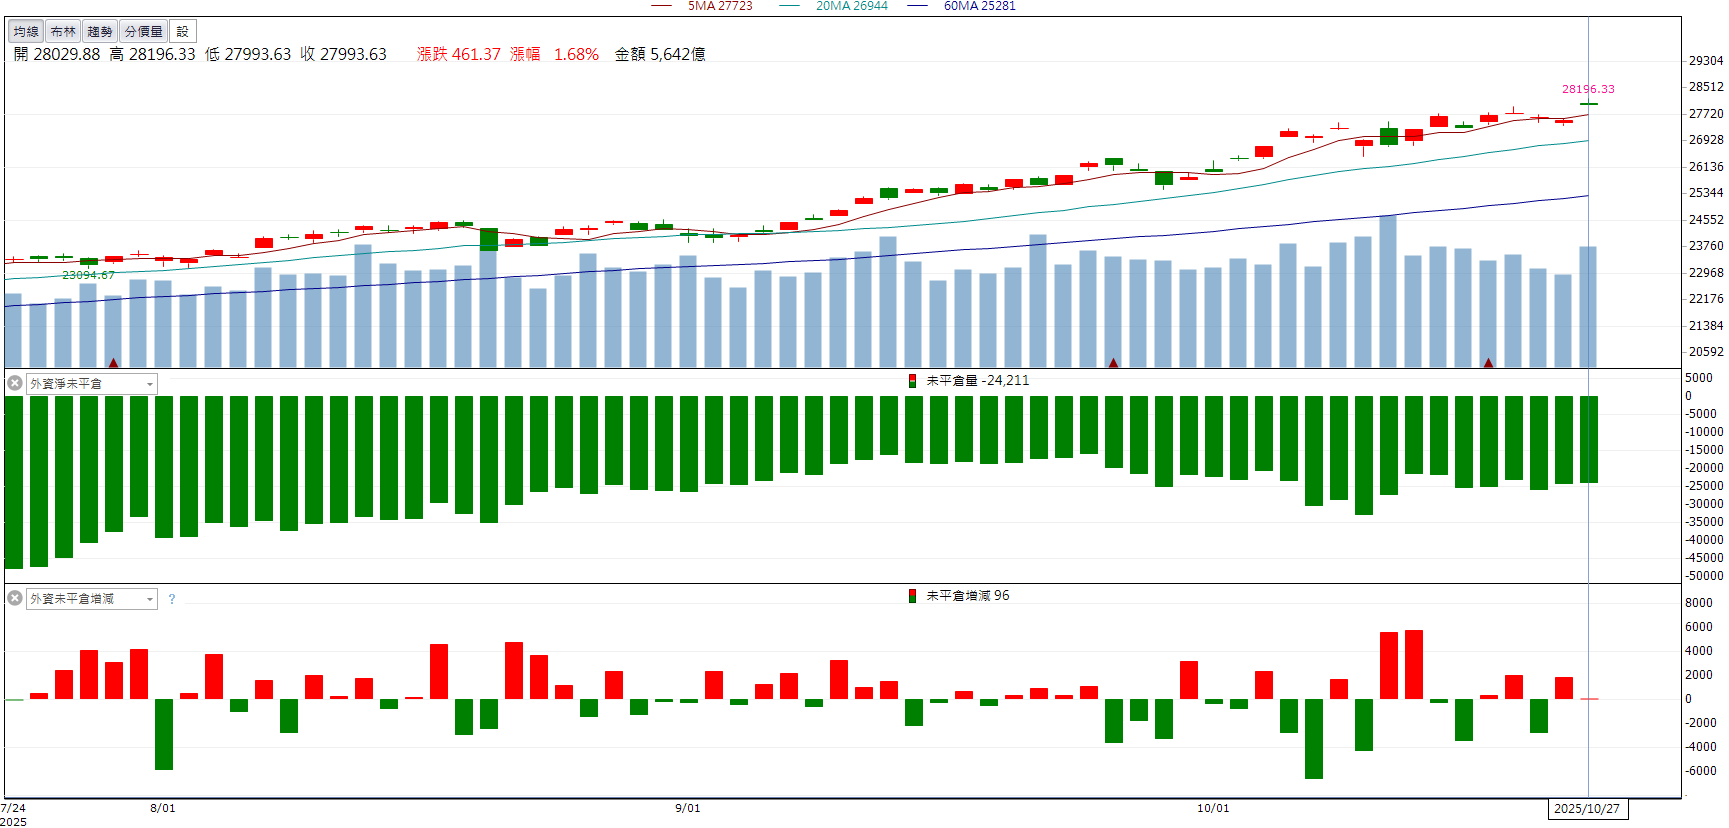Click the 收 27993.63 close price
1729x828 pixels.
click(x=343, y=54)
